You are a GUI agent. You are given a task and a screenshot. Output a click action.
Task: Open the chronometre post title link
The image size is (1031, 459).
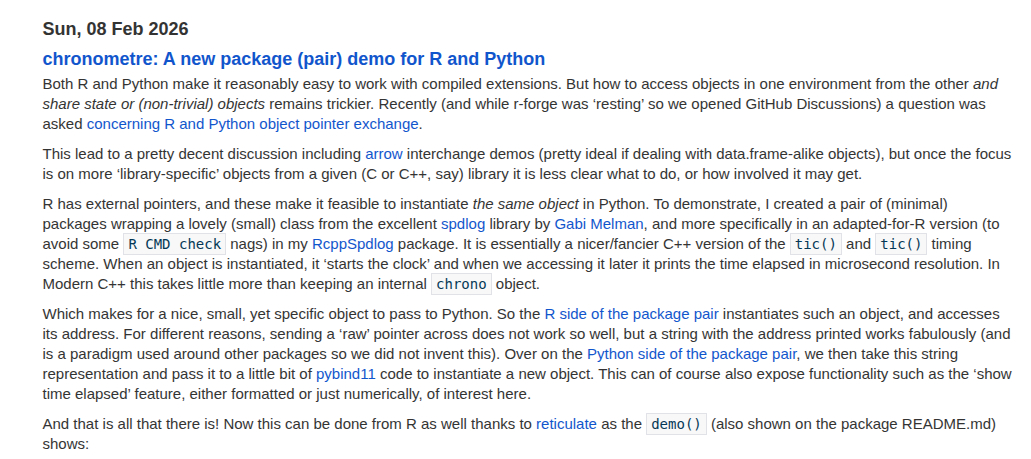pyautogui.click(x=293, y=59)
